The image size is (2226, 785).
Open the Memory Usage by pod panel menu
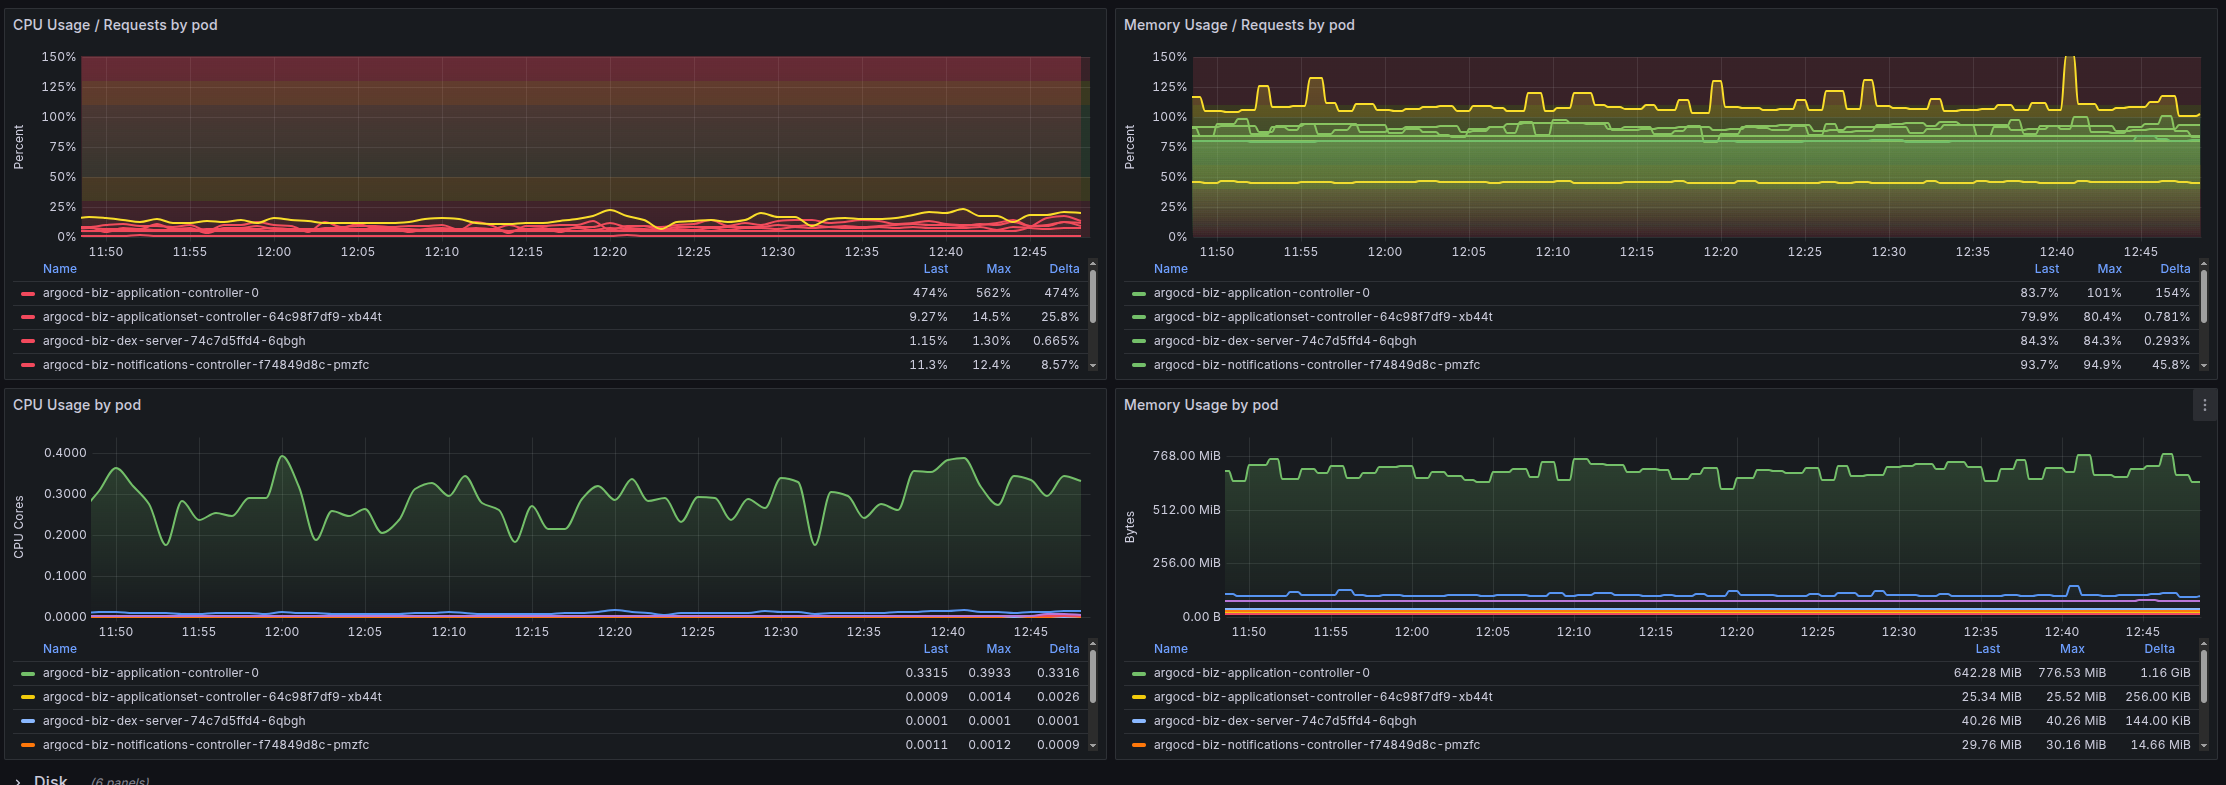pyautogui.click(x=2204, y=405)
